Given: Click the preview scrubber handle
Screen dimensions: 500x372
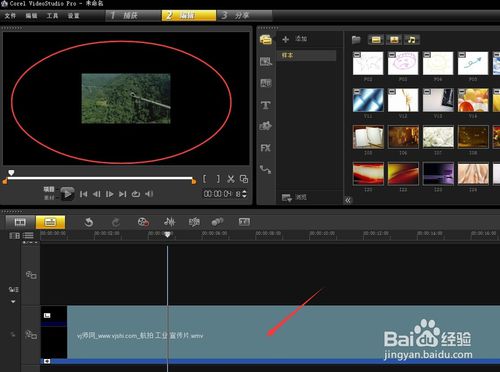Looking at the screenshot, I should (x=11, y=172).
